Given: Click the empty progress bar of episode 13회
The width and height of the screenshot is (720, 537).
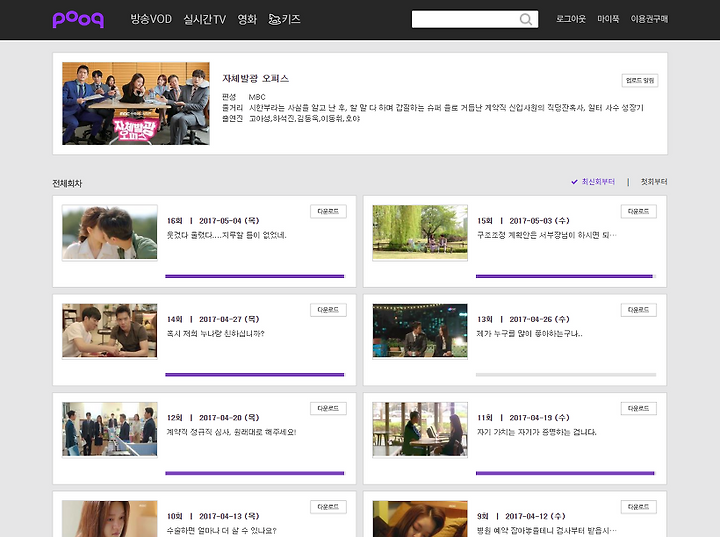Looking at the screenshot, I should pyautogui.click(x=566, y=375).
